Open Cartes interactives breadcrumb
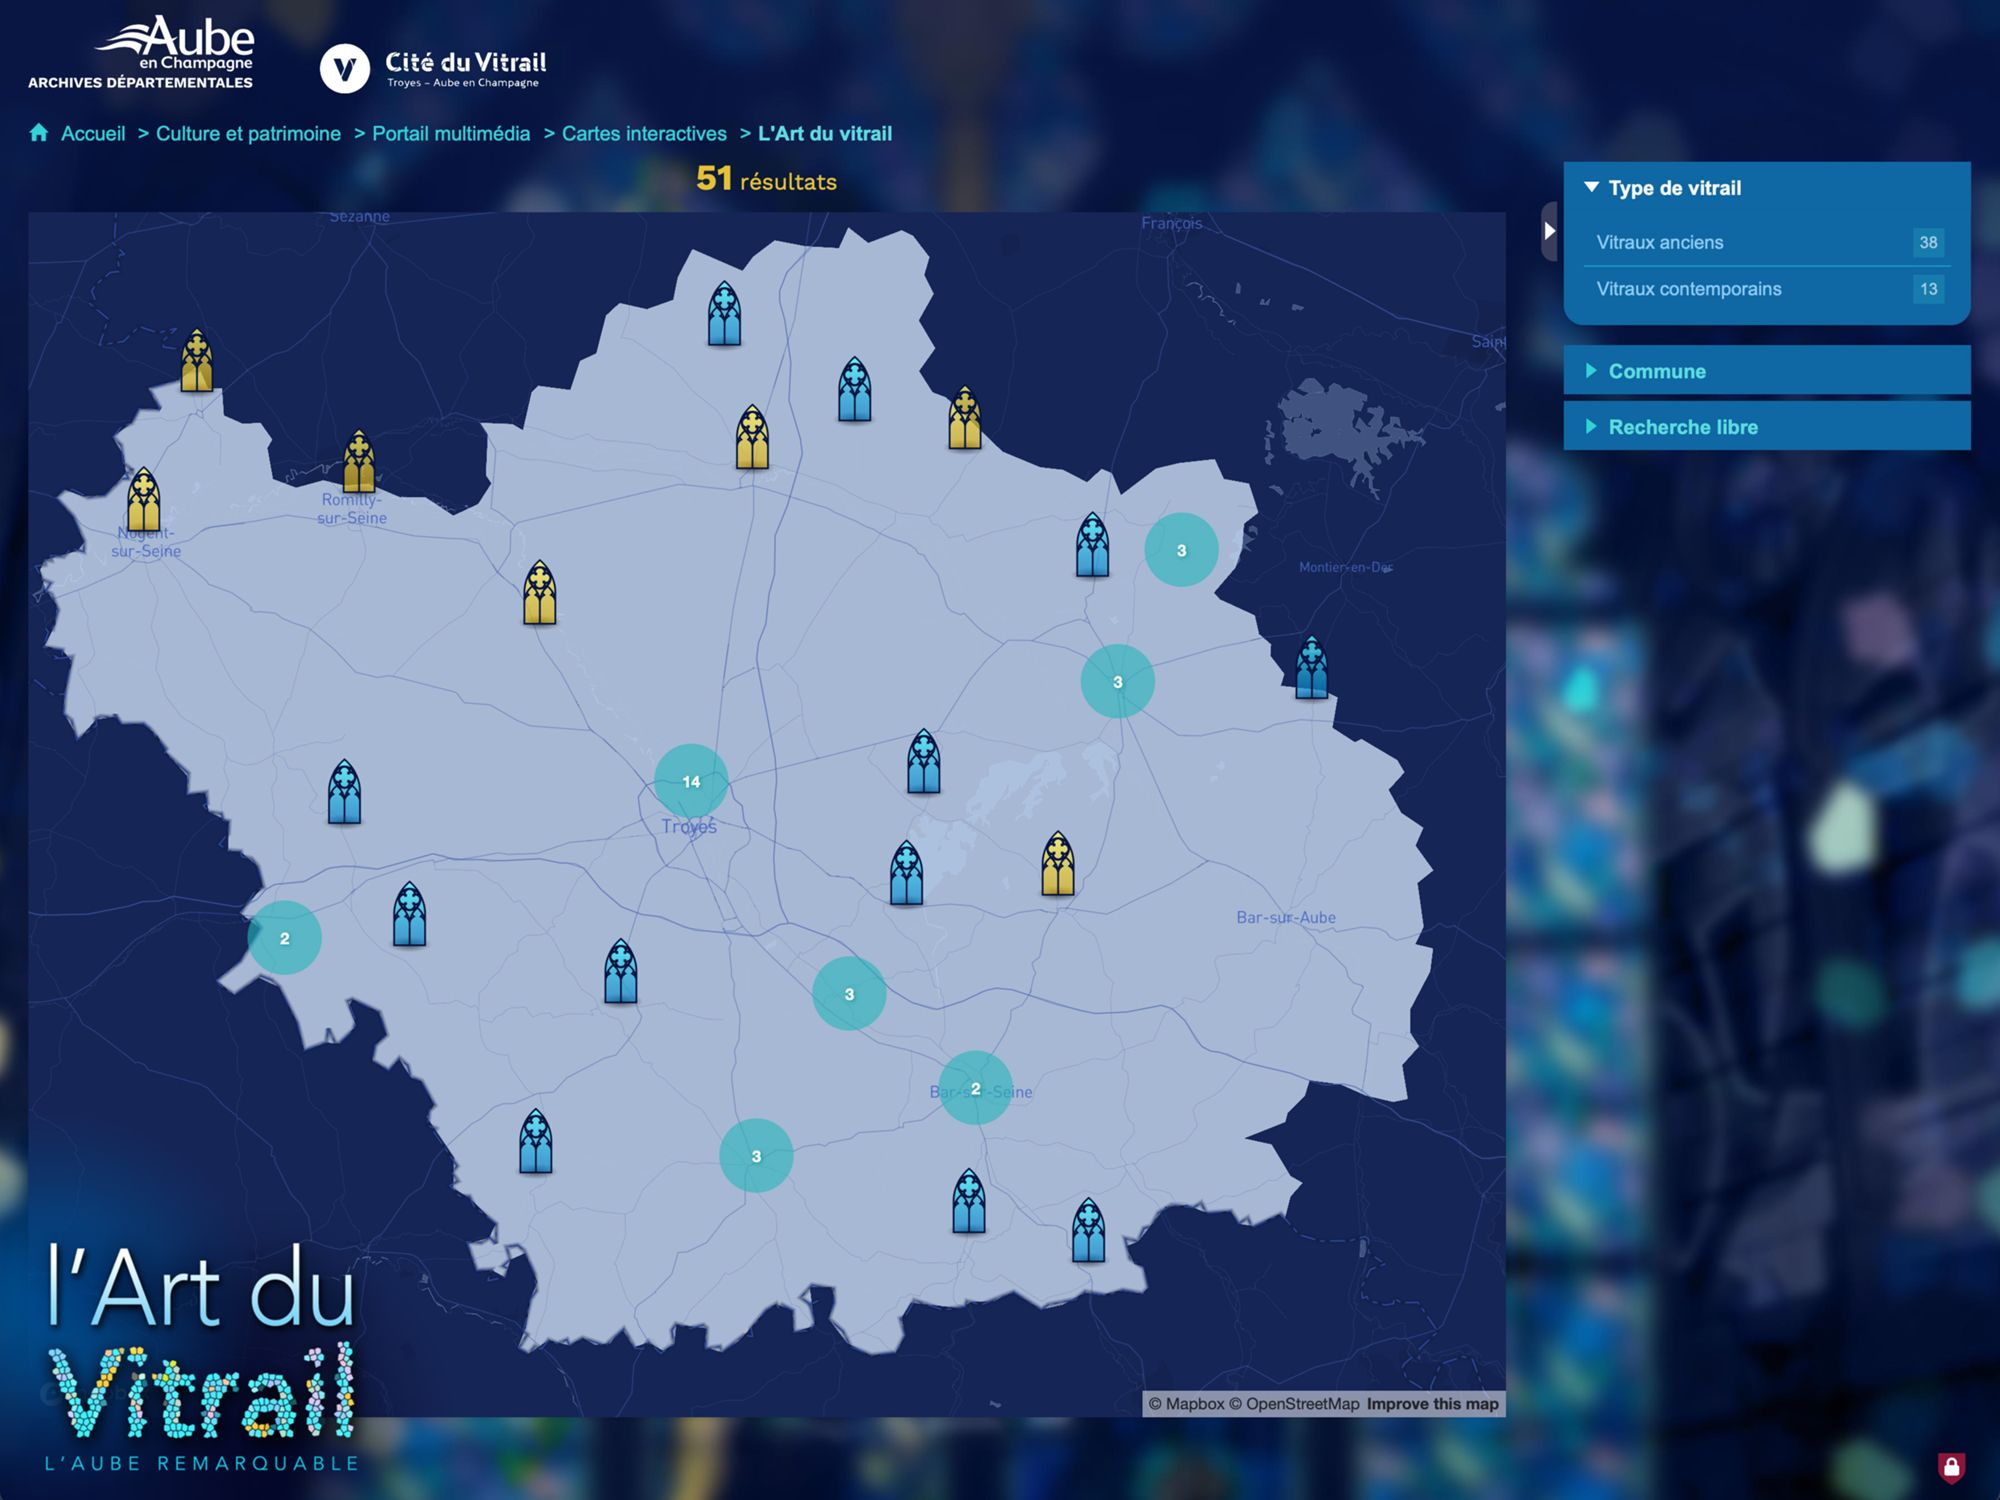 (x=644, y=133)
